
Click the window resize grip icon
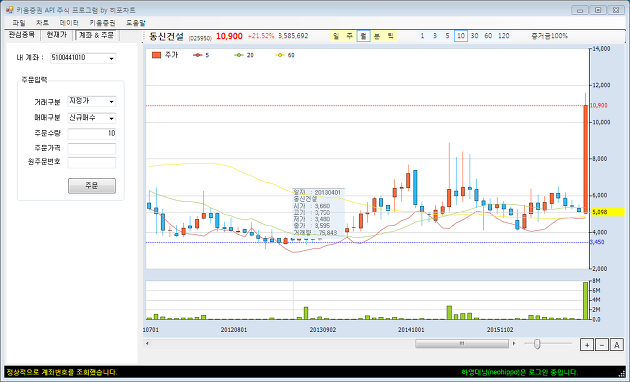[622, 373]
